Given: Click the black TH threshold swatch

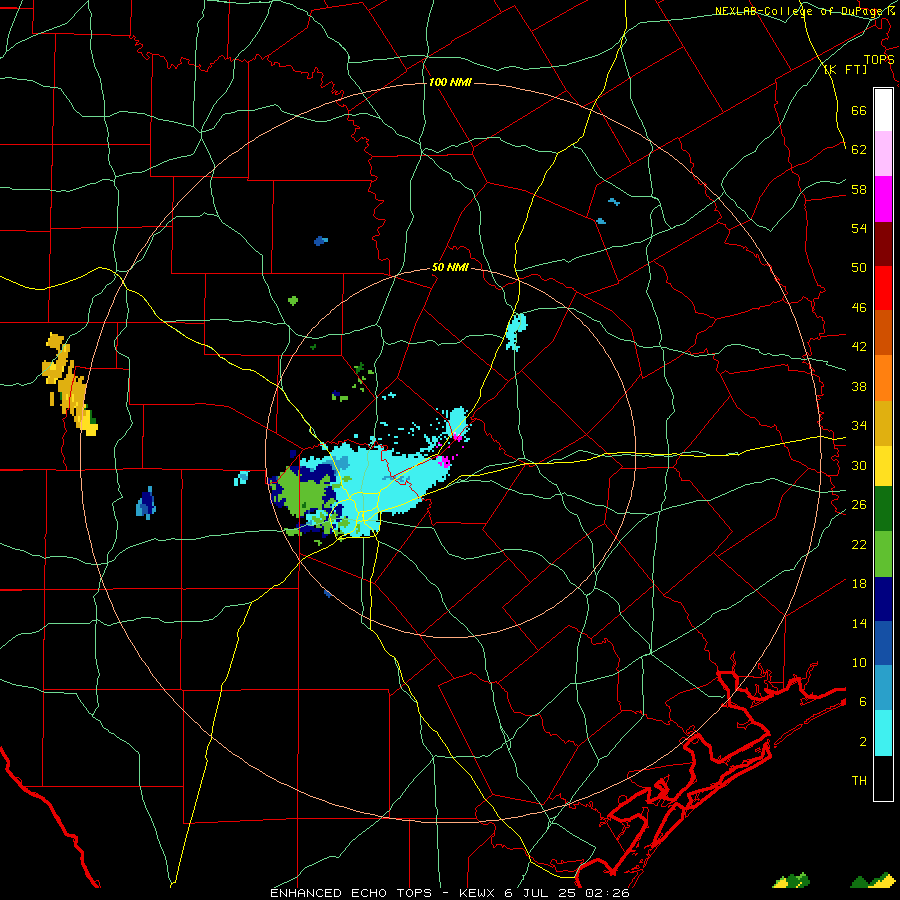Looking at the screenshot, I should pyautogui.click(x=883, y=778).
